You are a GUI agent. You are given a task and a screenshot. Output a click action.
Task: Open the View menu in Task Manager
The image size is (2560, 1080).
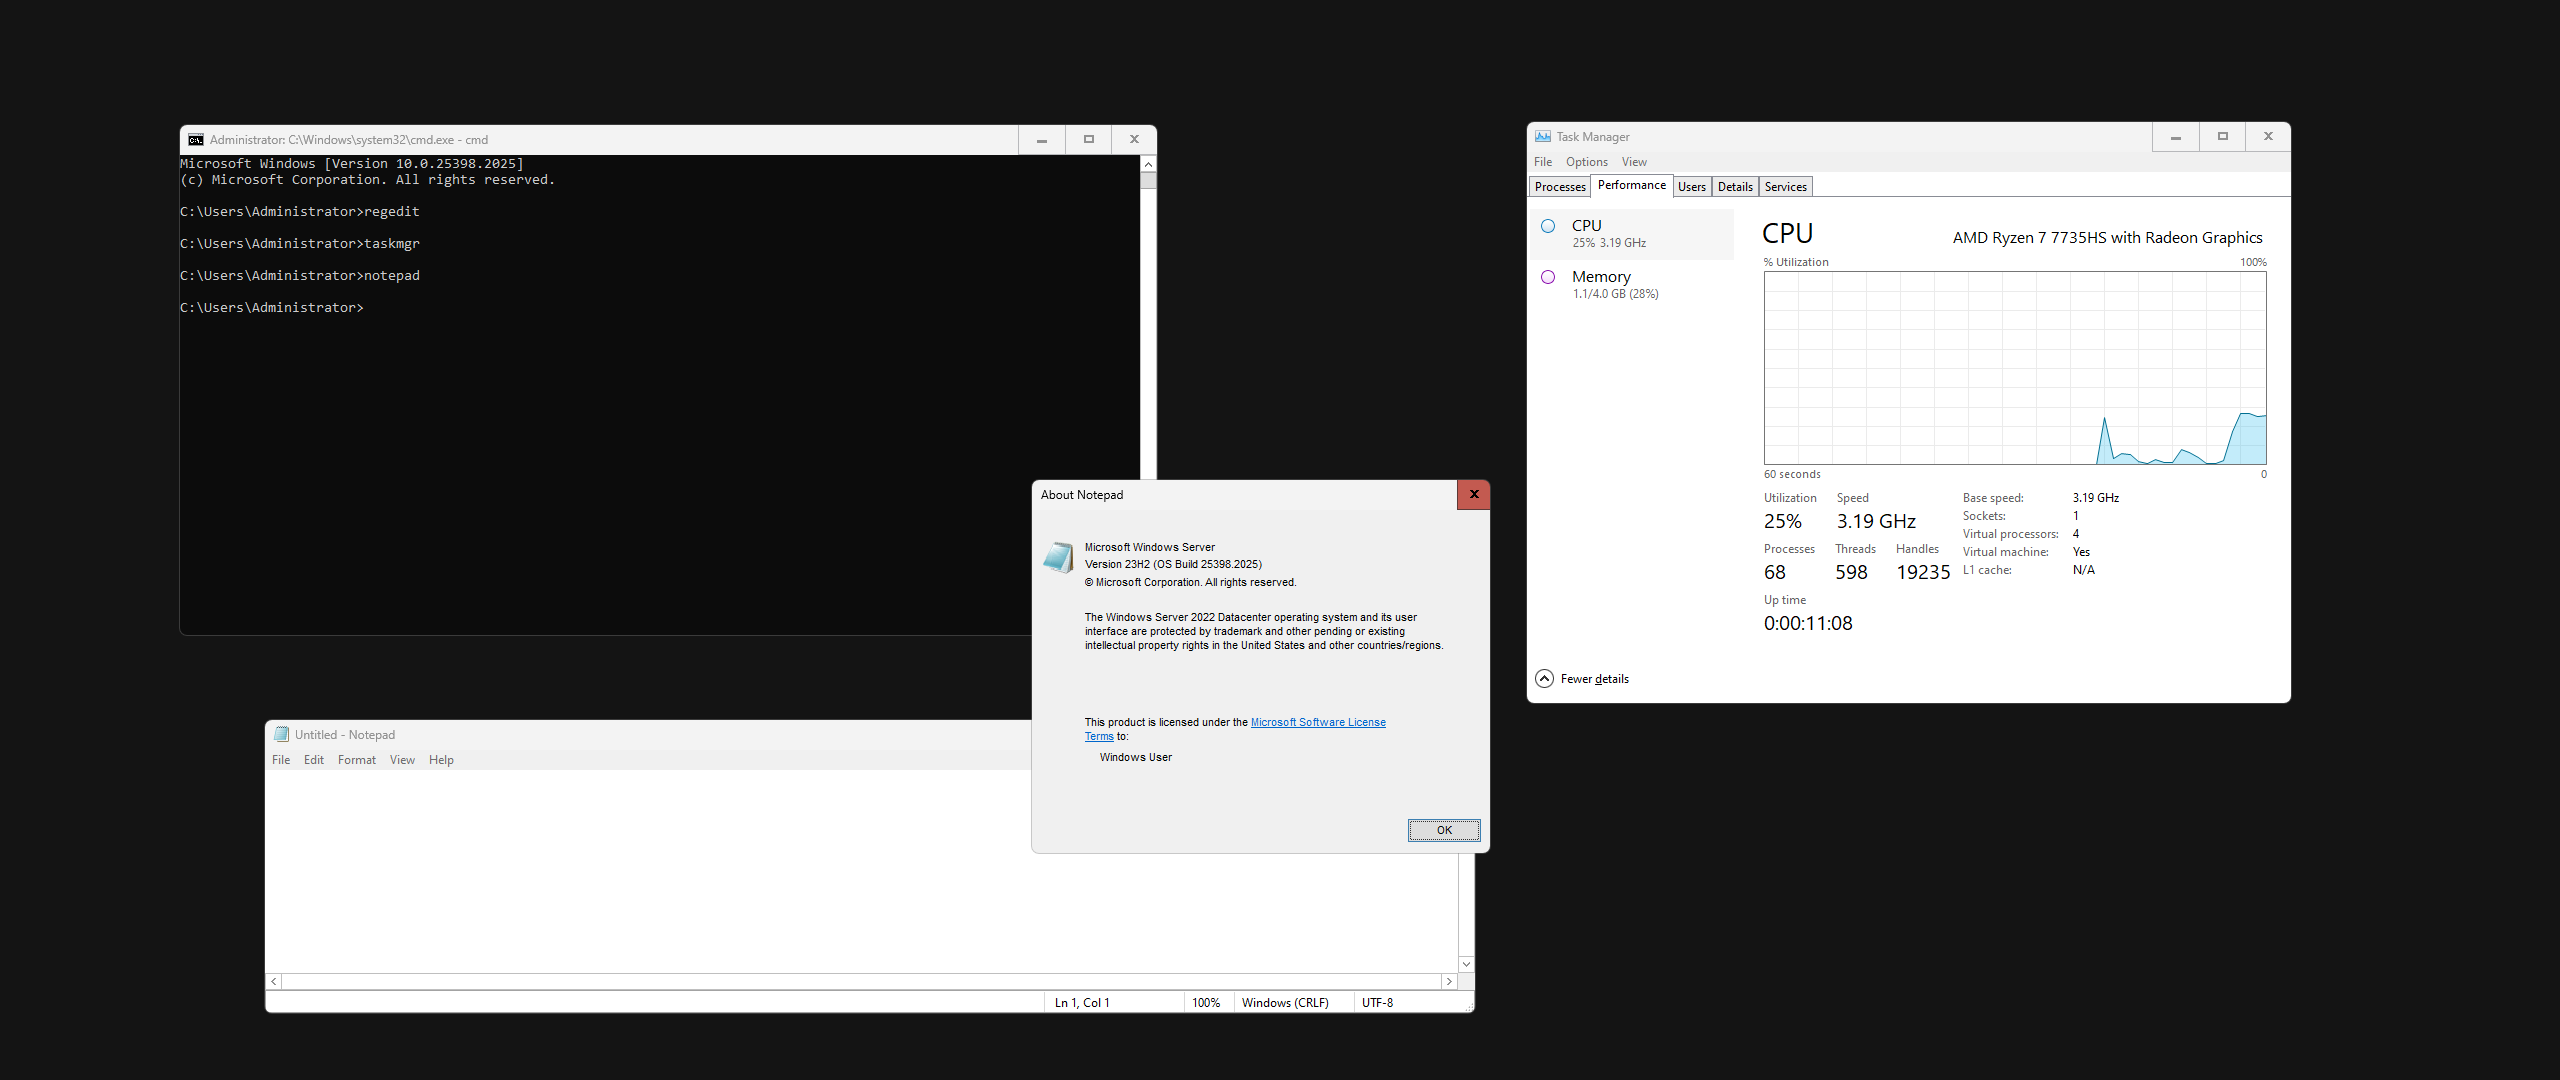pos(1633,162)
